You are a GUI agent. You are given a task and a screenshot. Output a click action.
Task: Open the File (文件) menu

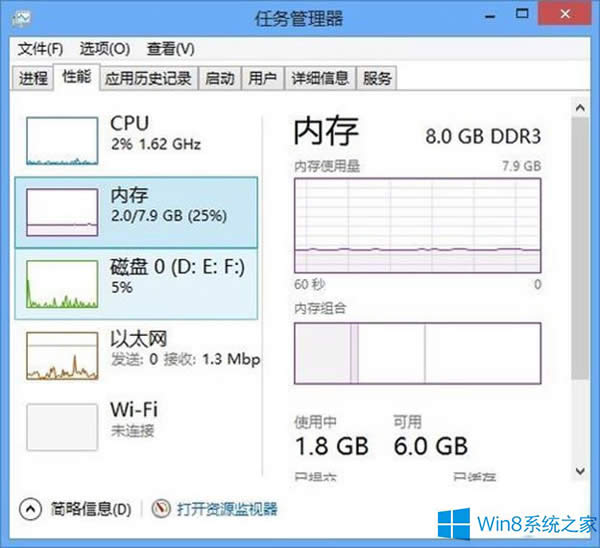point(40,48)
